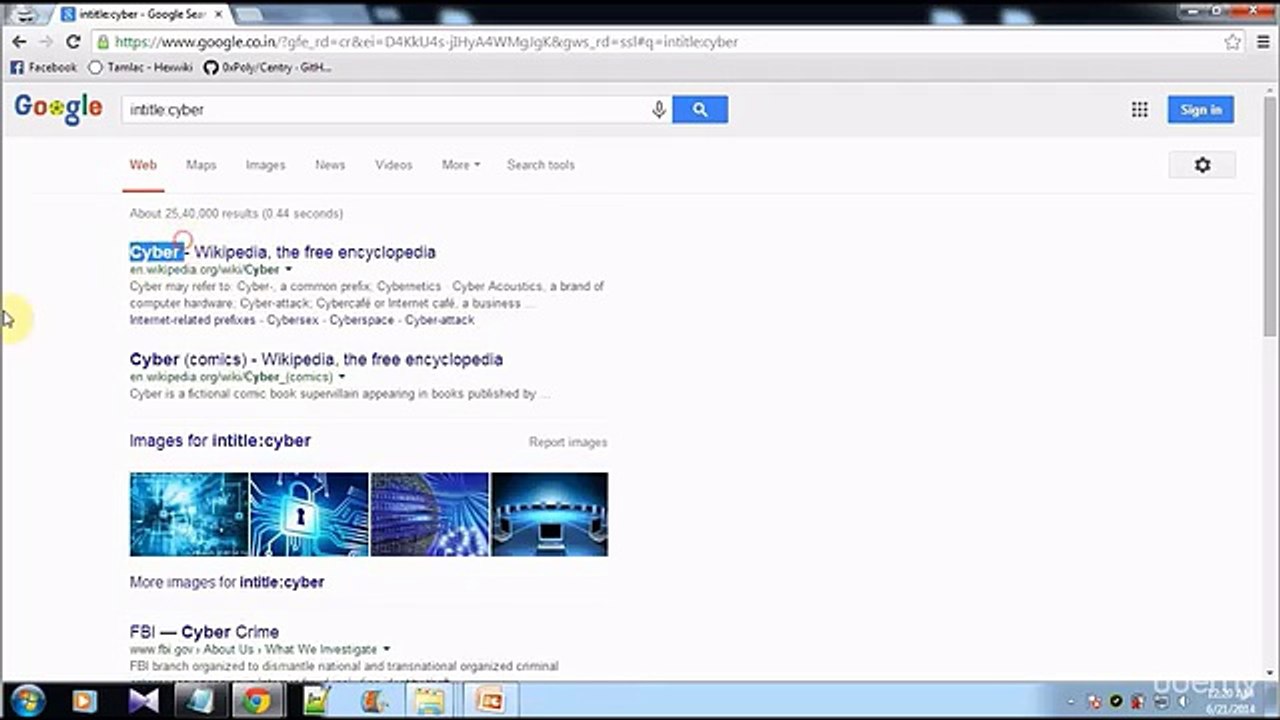Open the Facebook bookmark
1280x720 pixels.
(43, 67)
